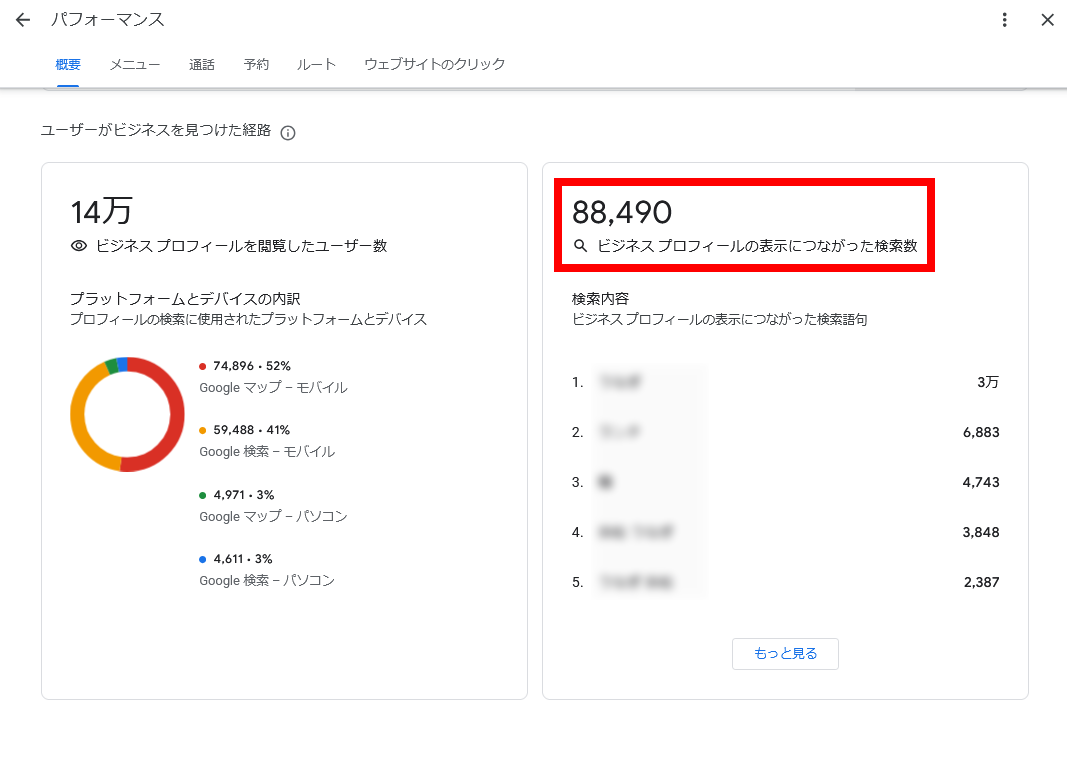Open the 通話 tab
Viewport: 1067px width, 763px height.
[202, 65]
